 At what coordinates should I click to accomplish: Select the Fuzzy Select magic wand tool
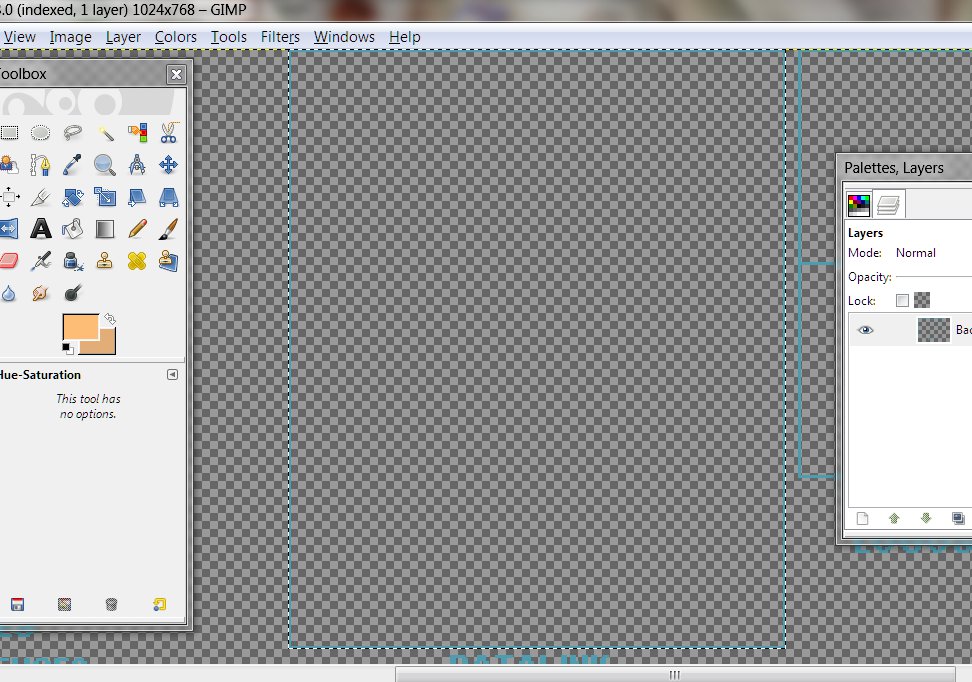pyautogui.click(x=105, y=132)
